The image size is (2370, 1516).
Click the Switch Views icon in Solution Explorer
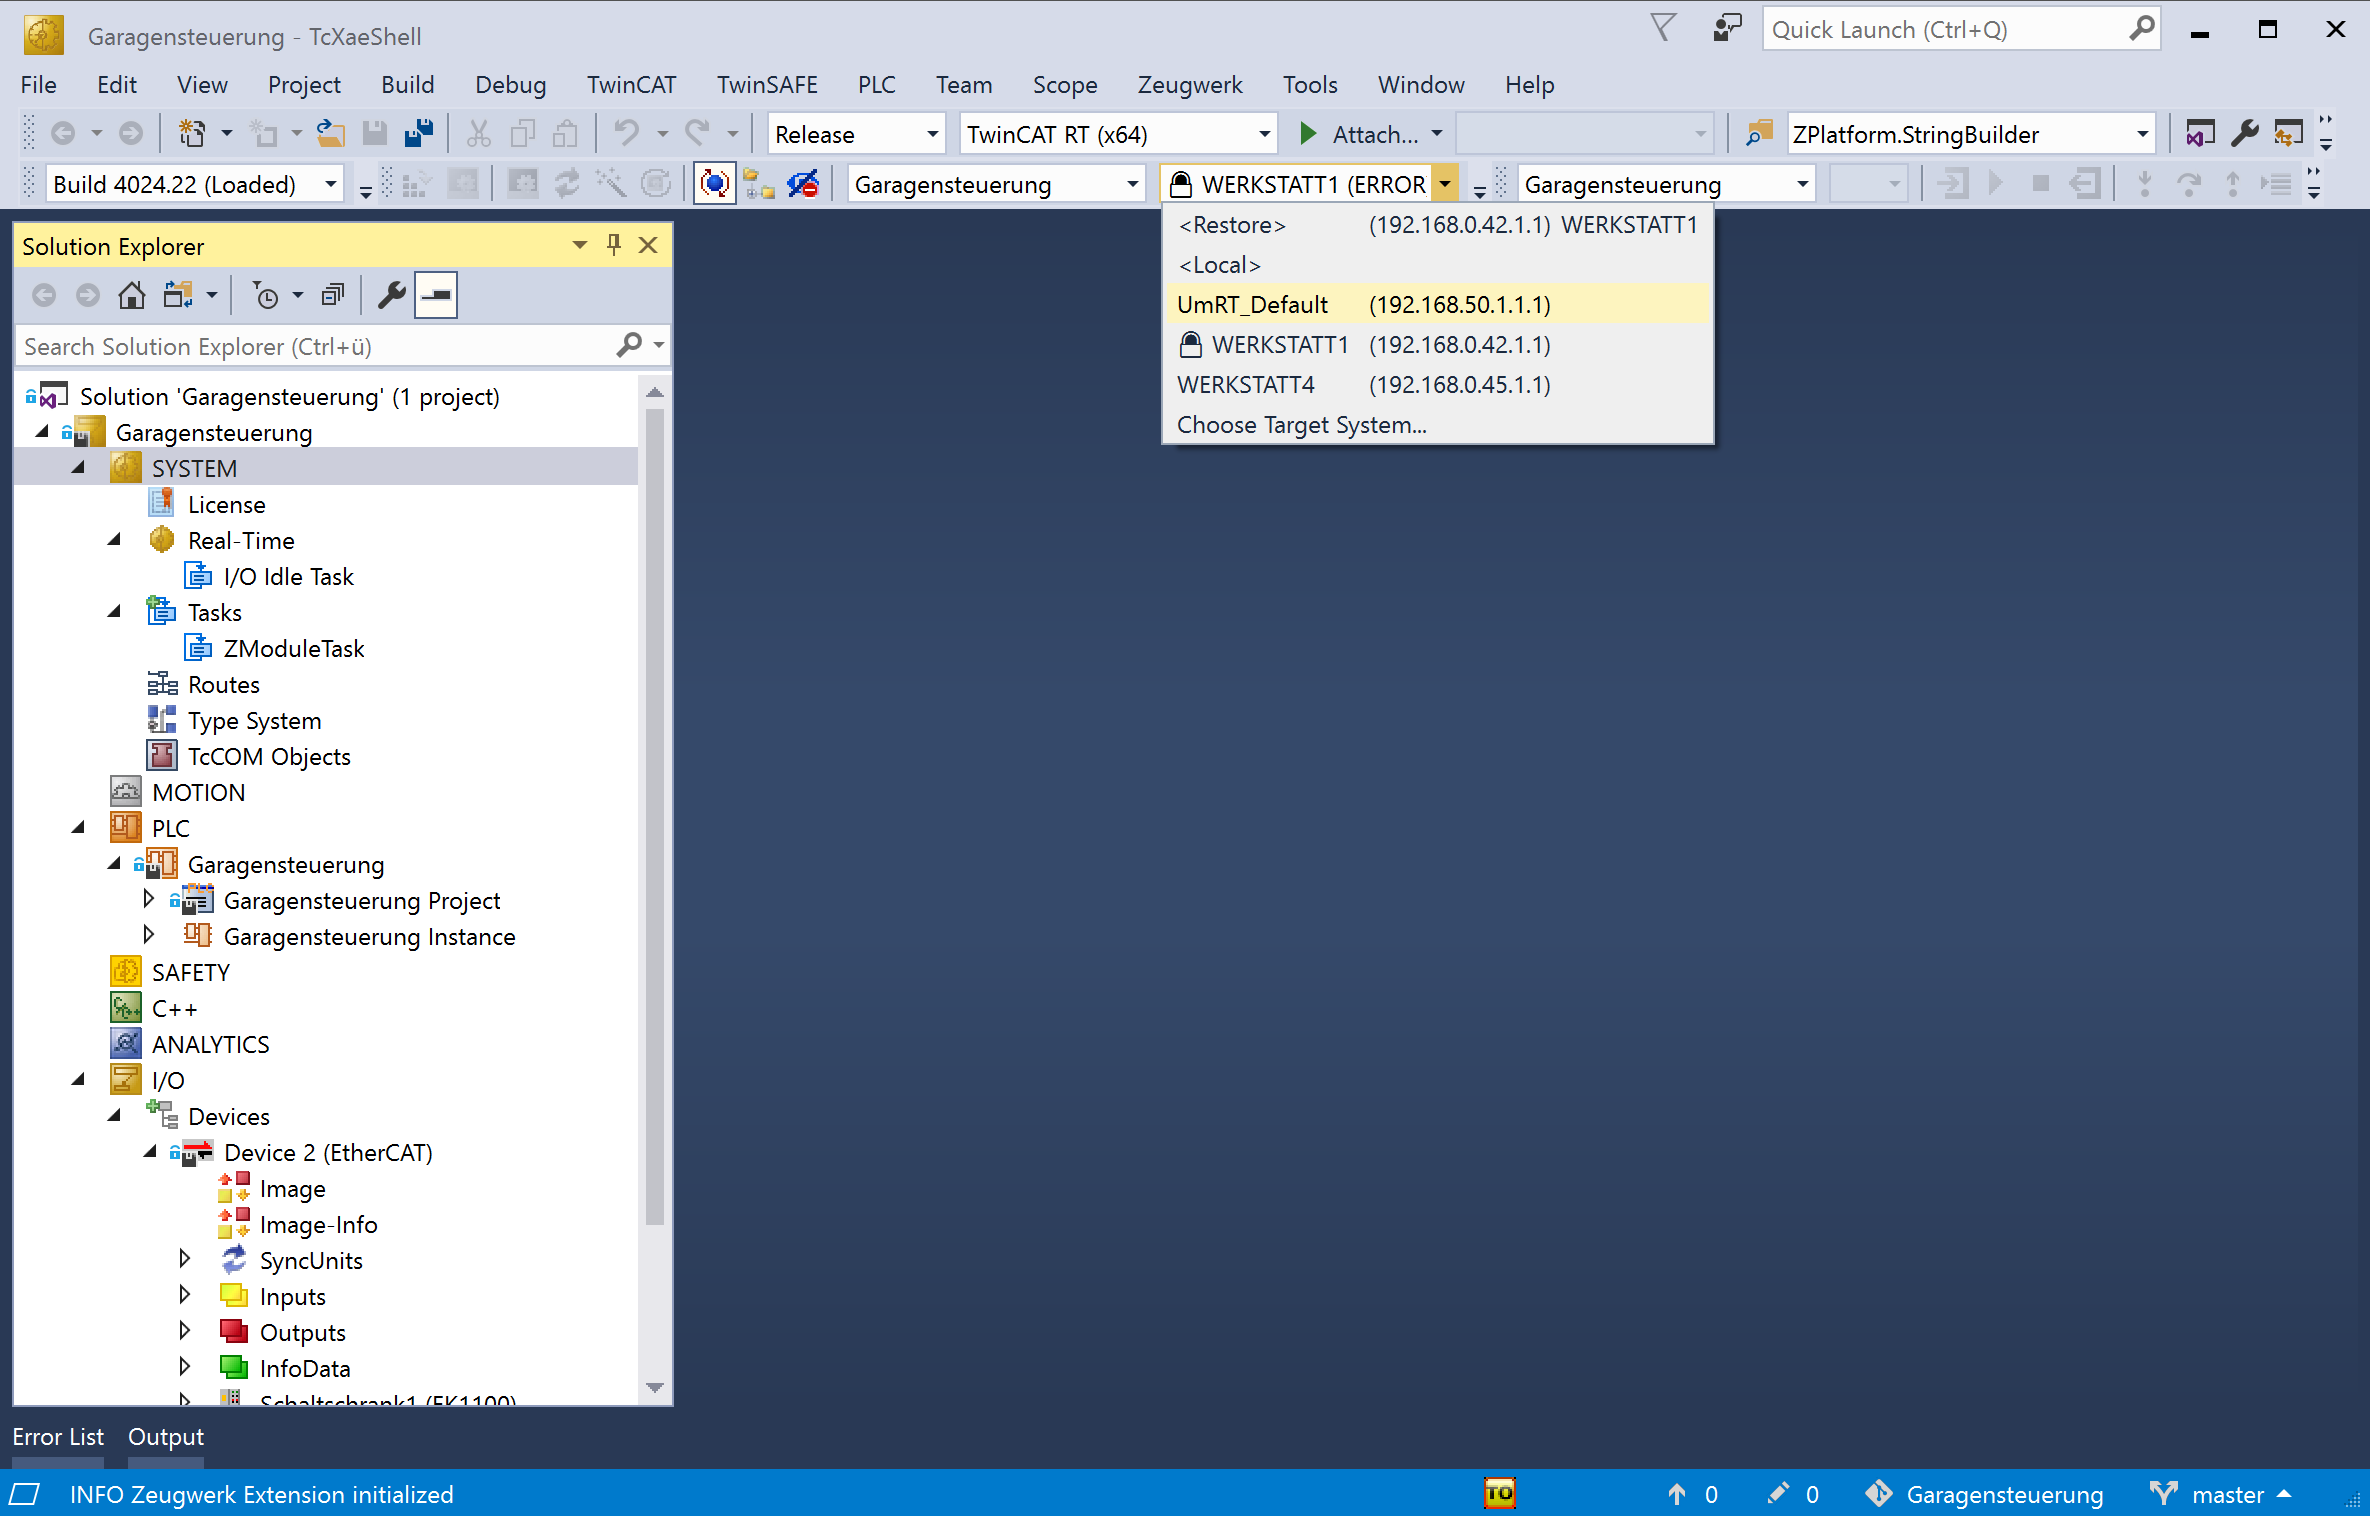click(178, 295)
